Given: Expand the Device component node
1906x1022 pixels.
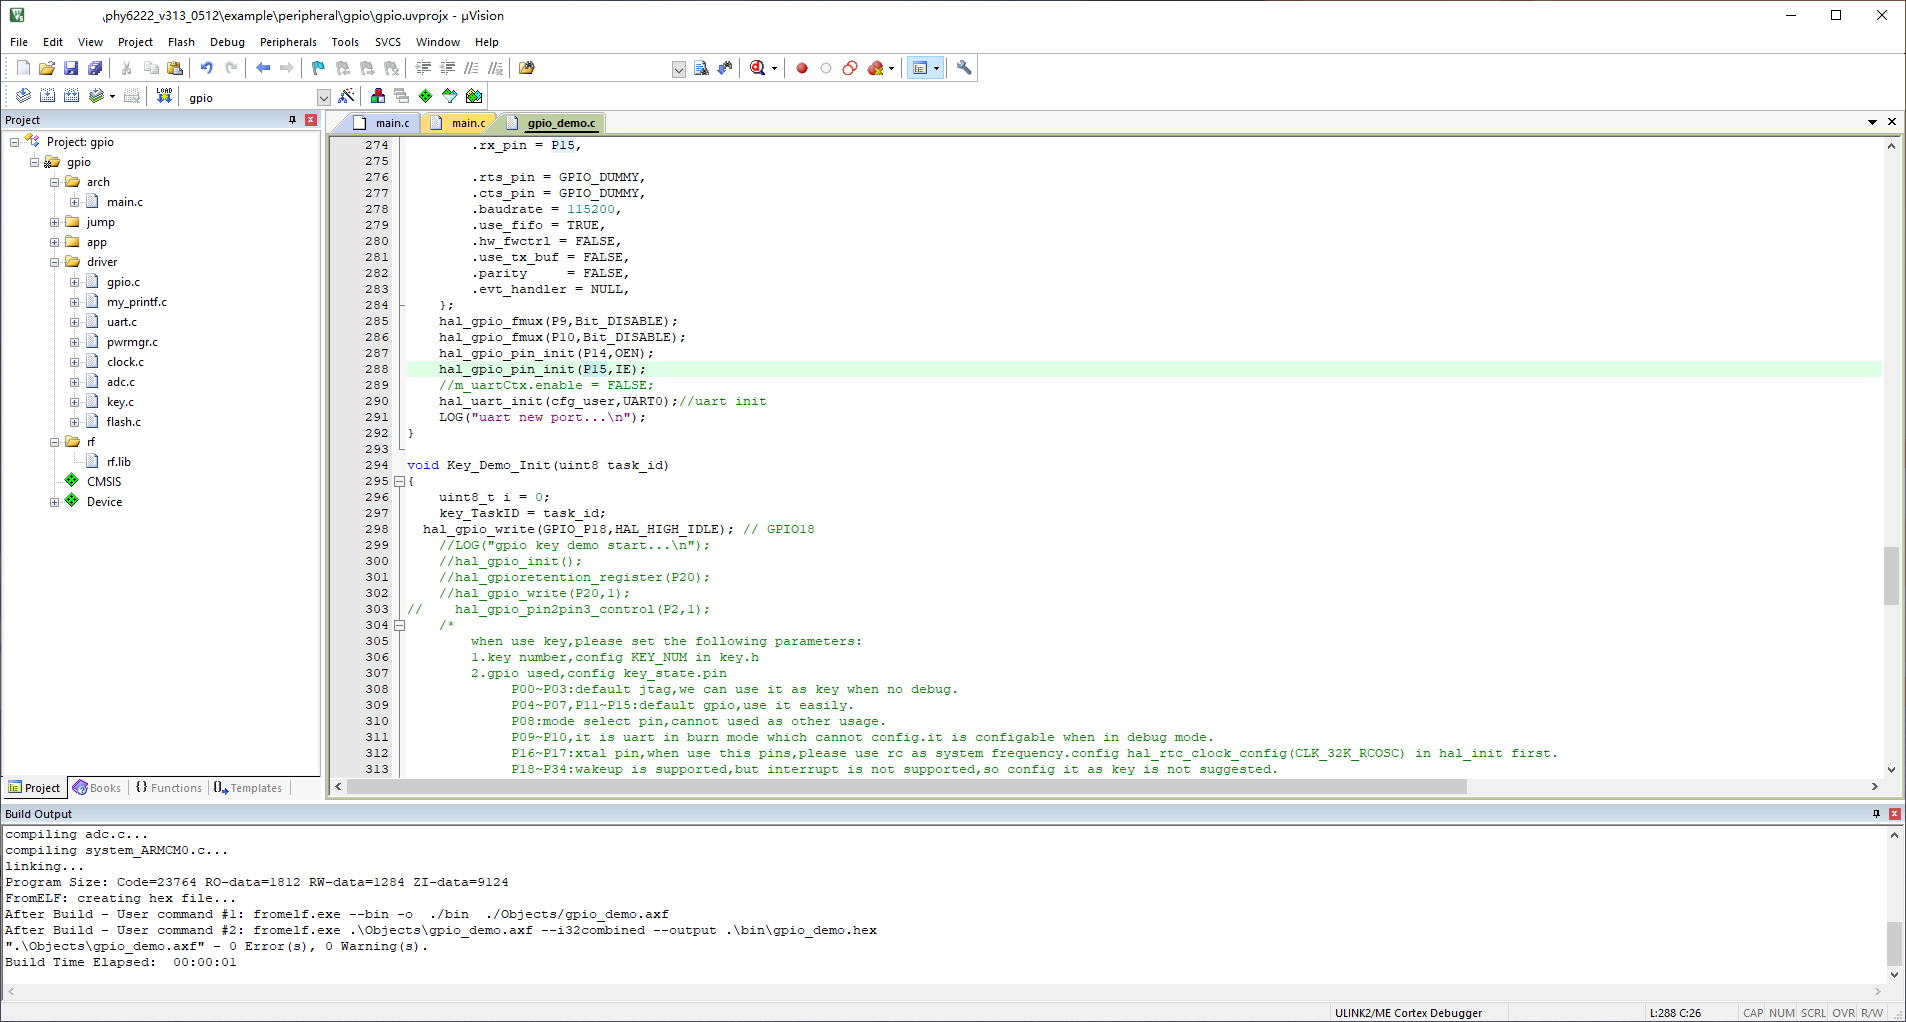Looking at the screenshot, I should tap(55, 502).
